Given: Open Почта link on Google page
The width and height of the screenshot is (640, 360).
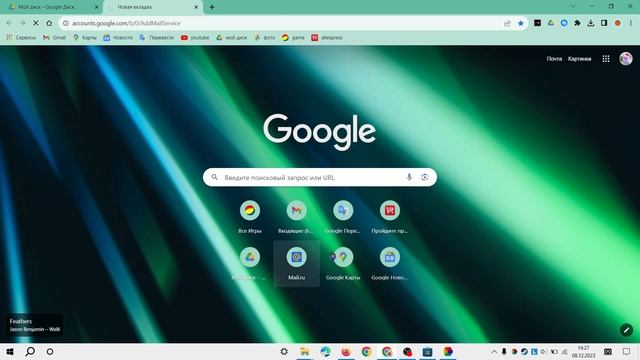Looking at the screenshot, I should click(554, 59).
